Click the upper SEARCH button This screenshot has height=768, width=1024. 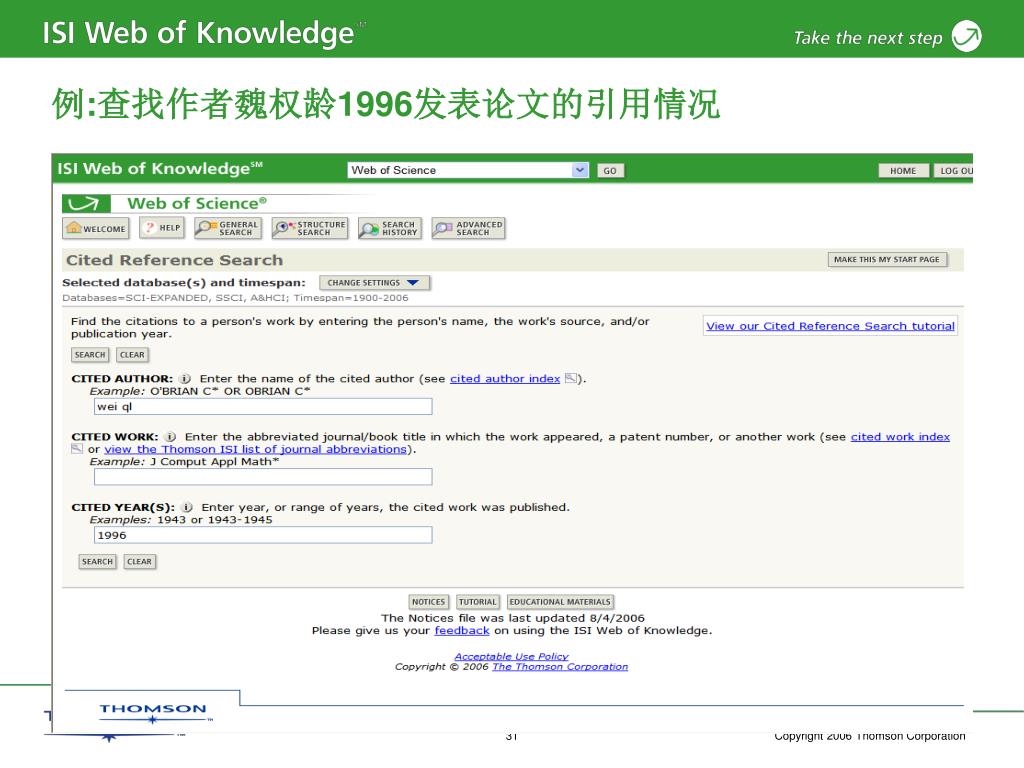pos(90,355)
